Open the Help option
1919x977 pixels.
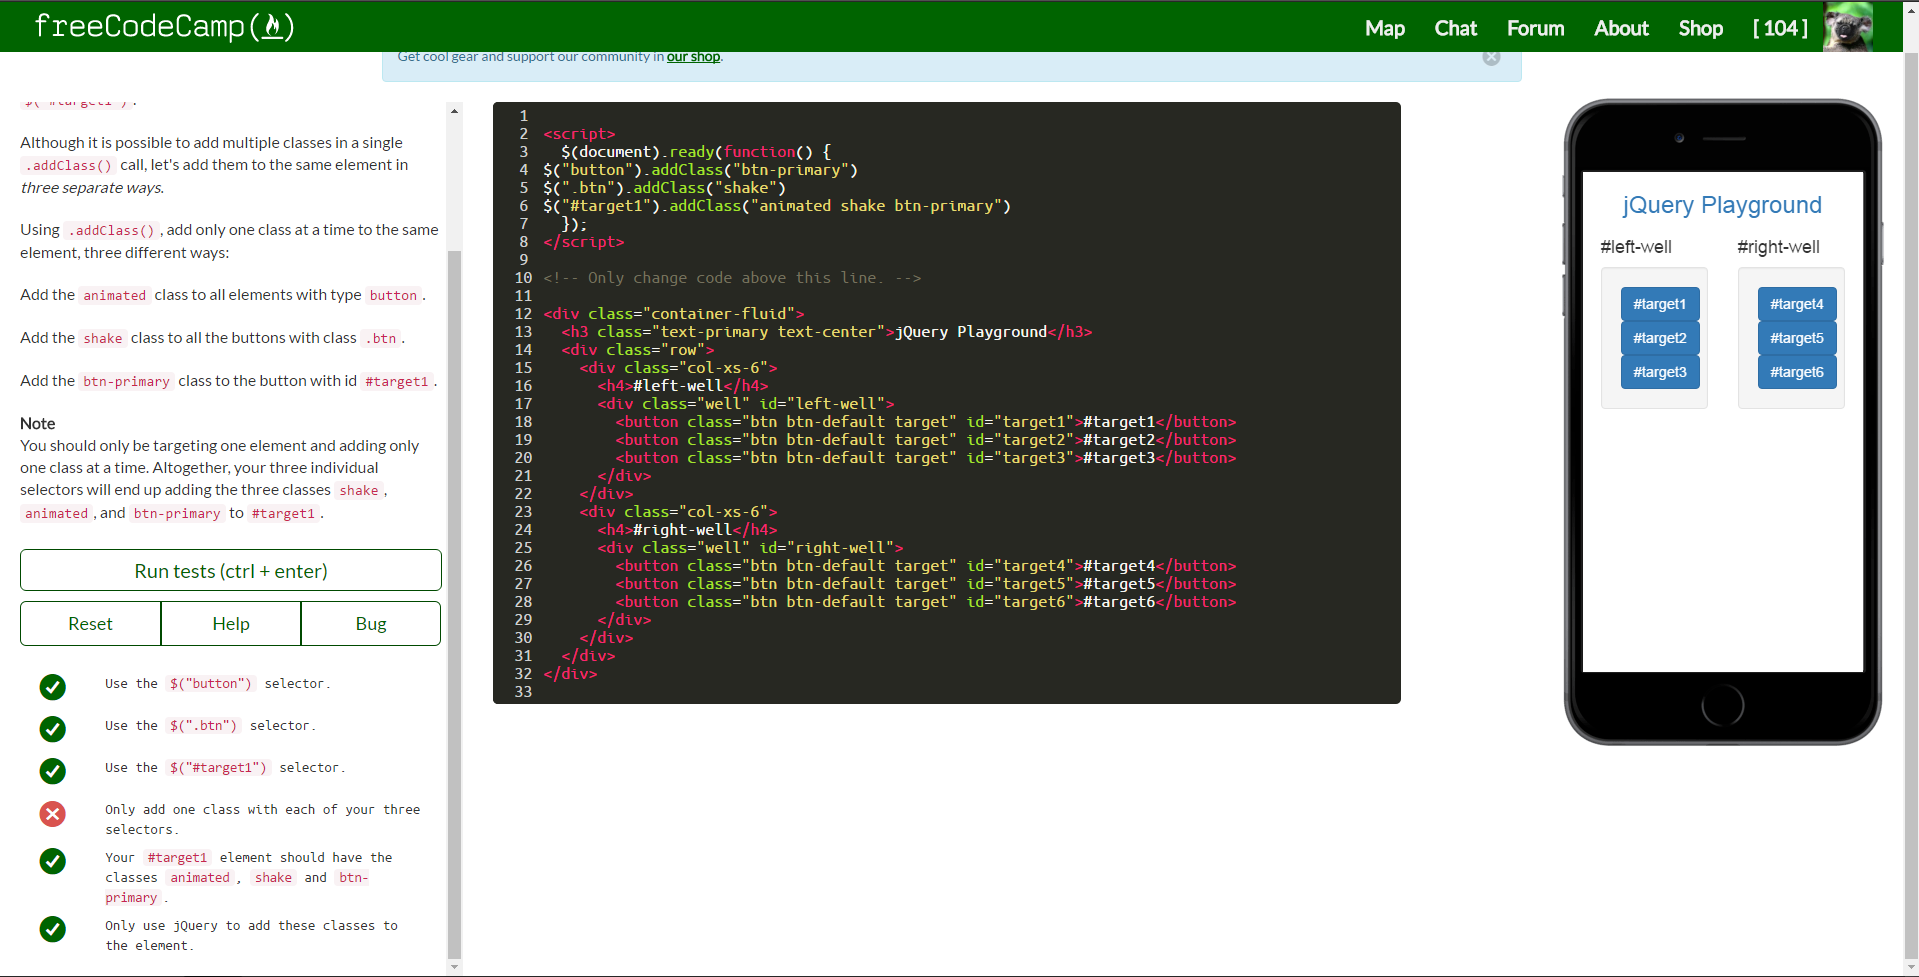(231, 623)
